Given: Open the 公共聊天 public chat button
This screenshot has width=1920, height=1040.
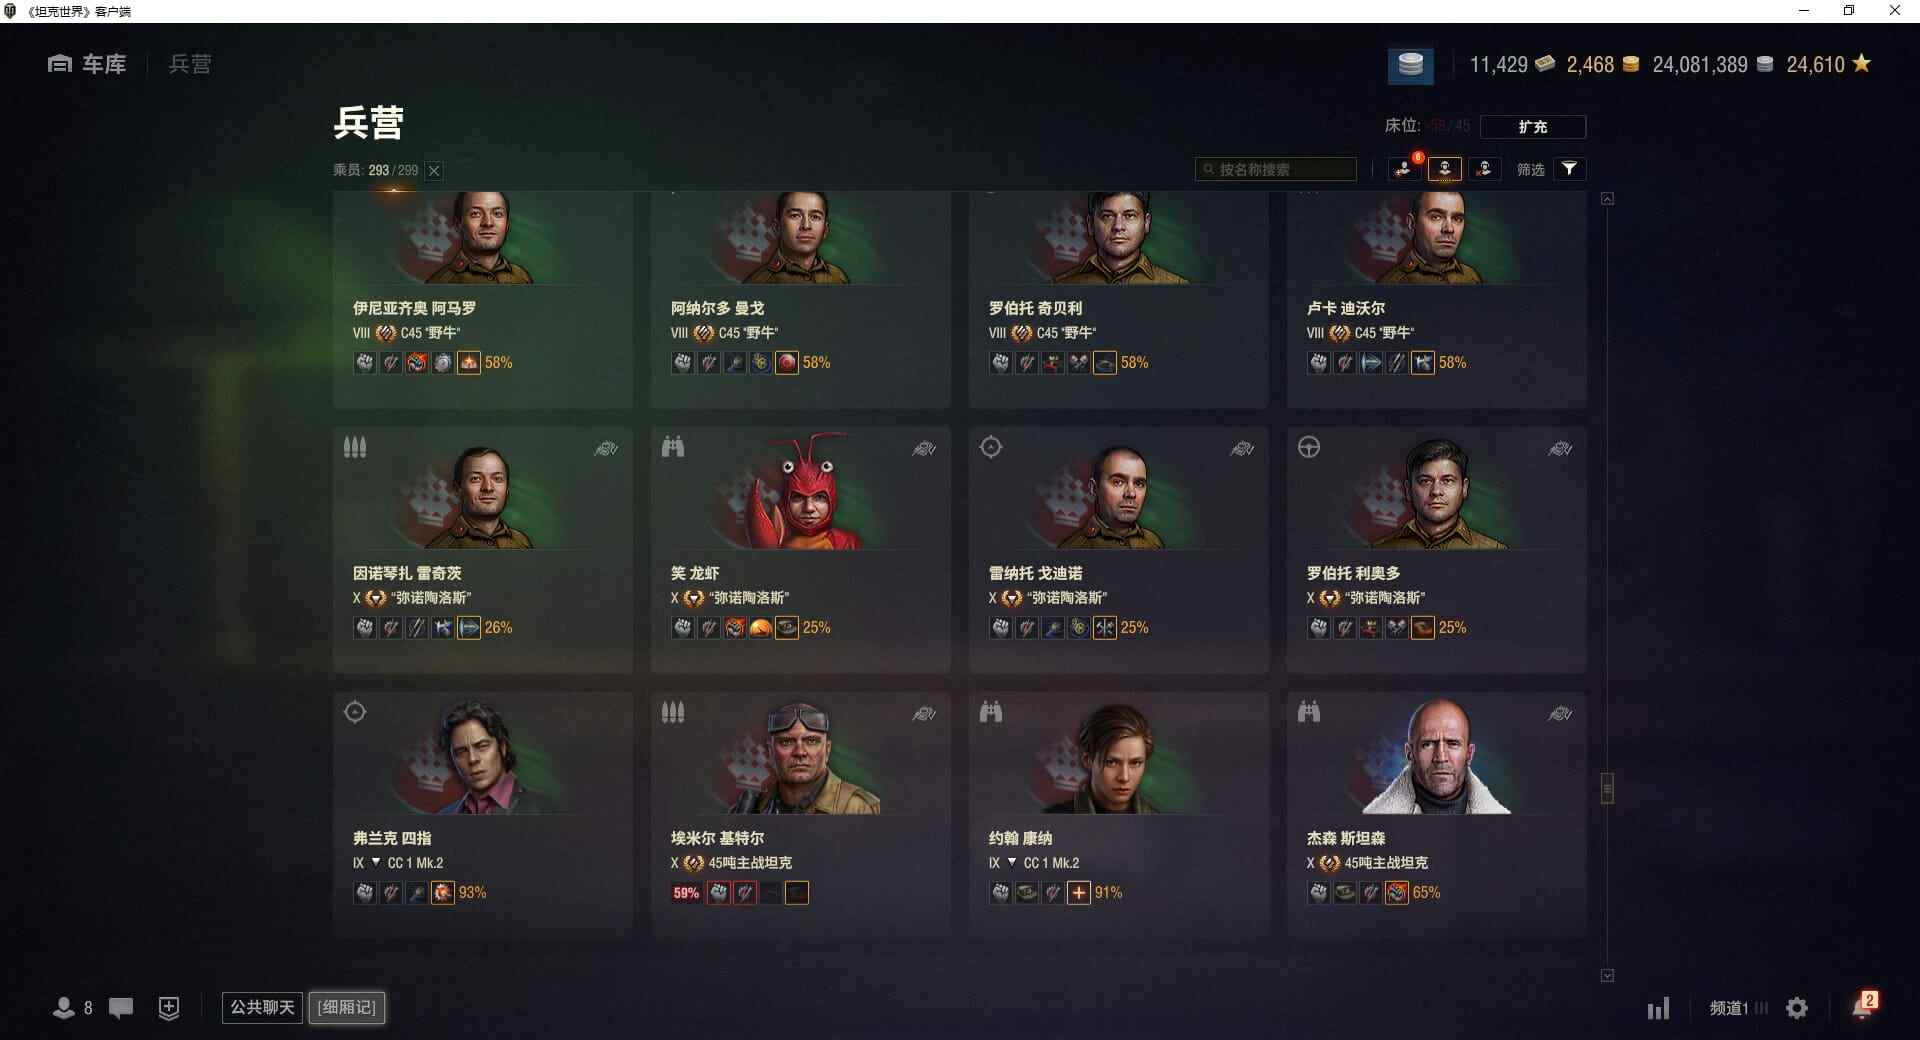Looking at the screenshot, I should tap(262, 1007).
